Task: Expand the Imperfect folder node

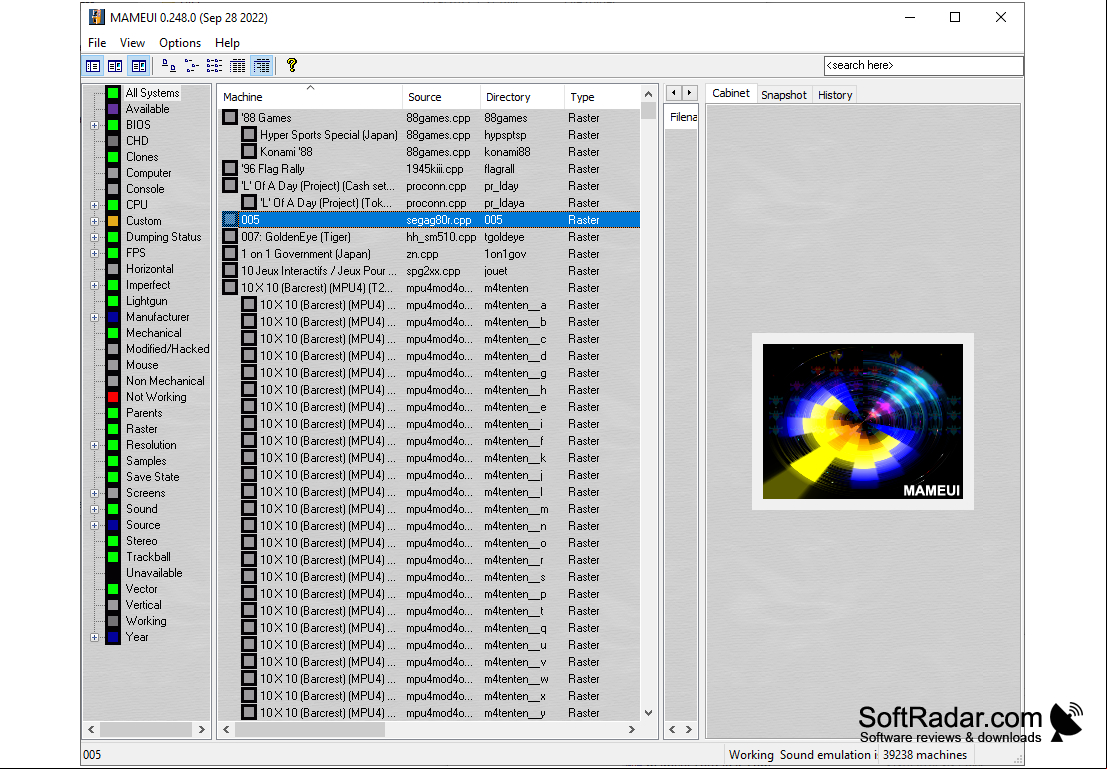Action: 94,285
